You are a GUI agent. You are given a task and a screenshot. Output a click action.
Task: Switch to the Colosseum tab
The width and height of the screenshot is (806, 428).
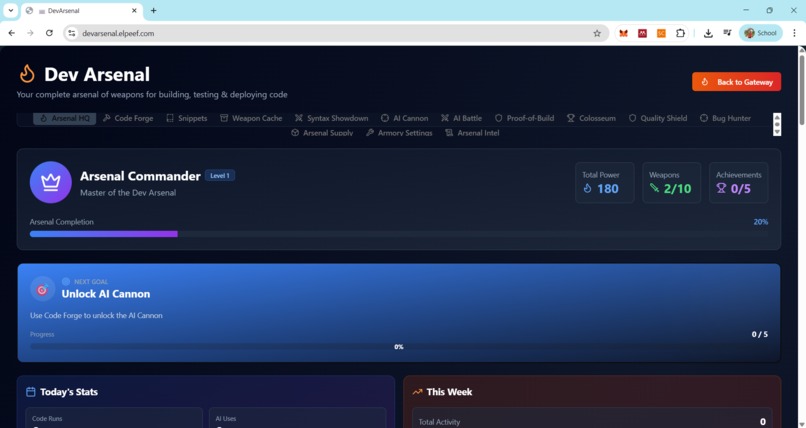coord(591,118)
